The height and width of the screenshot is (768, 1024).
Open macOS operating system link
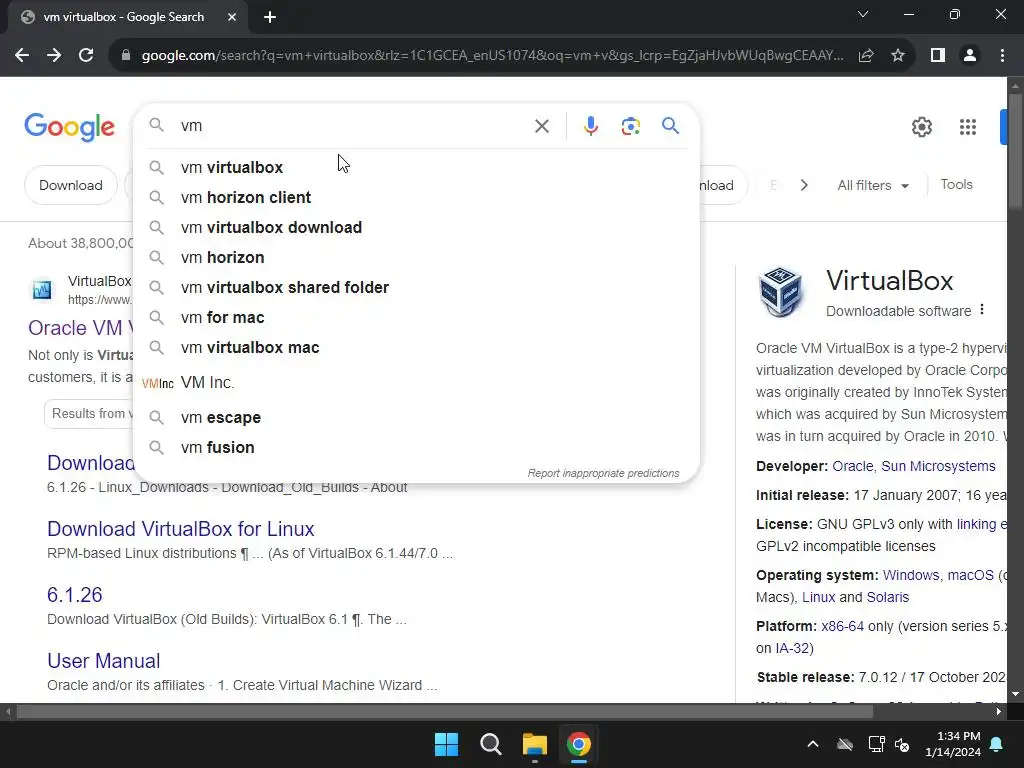970,575
